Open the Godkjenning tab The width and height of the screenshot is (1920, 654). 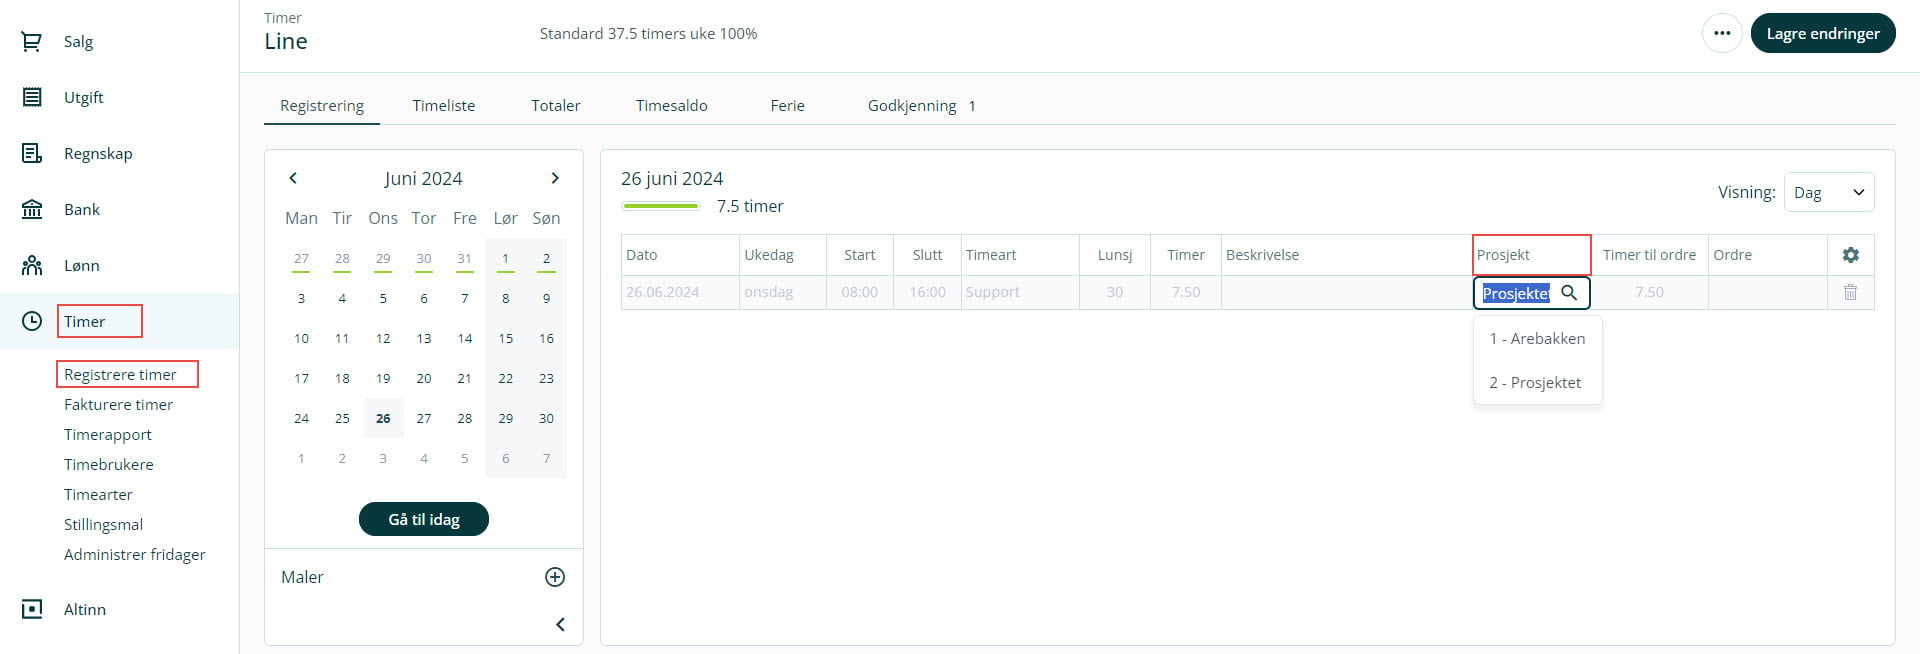pos(912,105)
